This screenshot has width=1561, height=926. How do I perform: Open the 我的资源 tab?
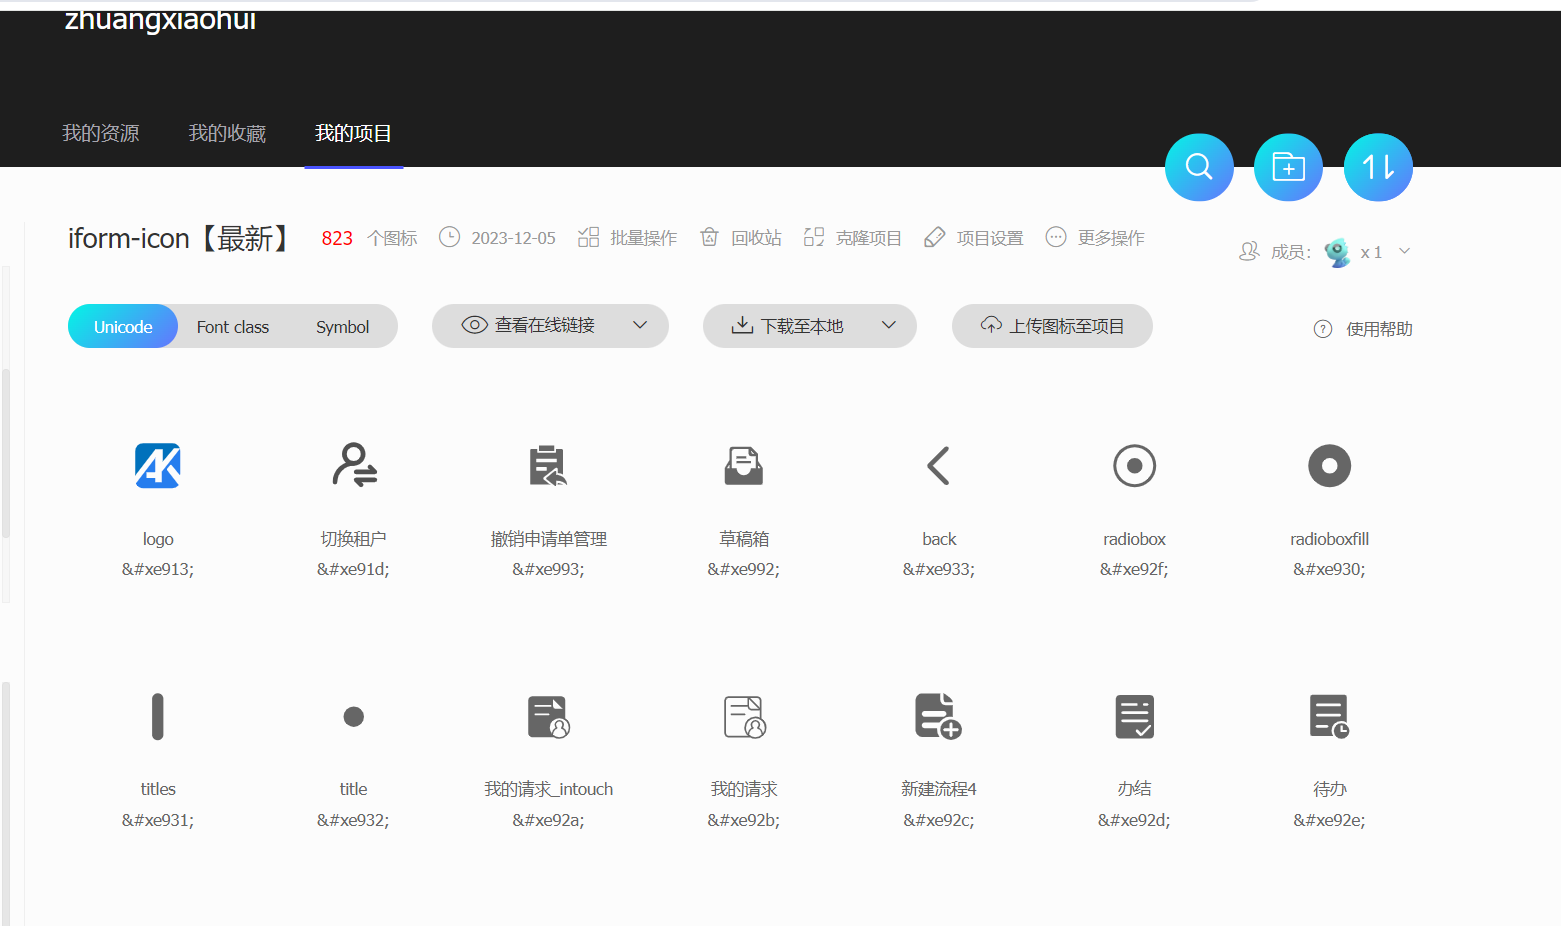(100, 134)
